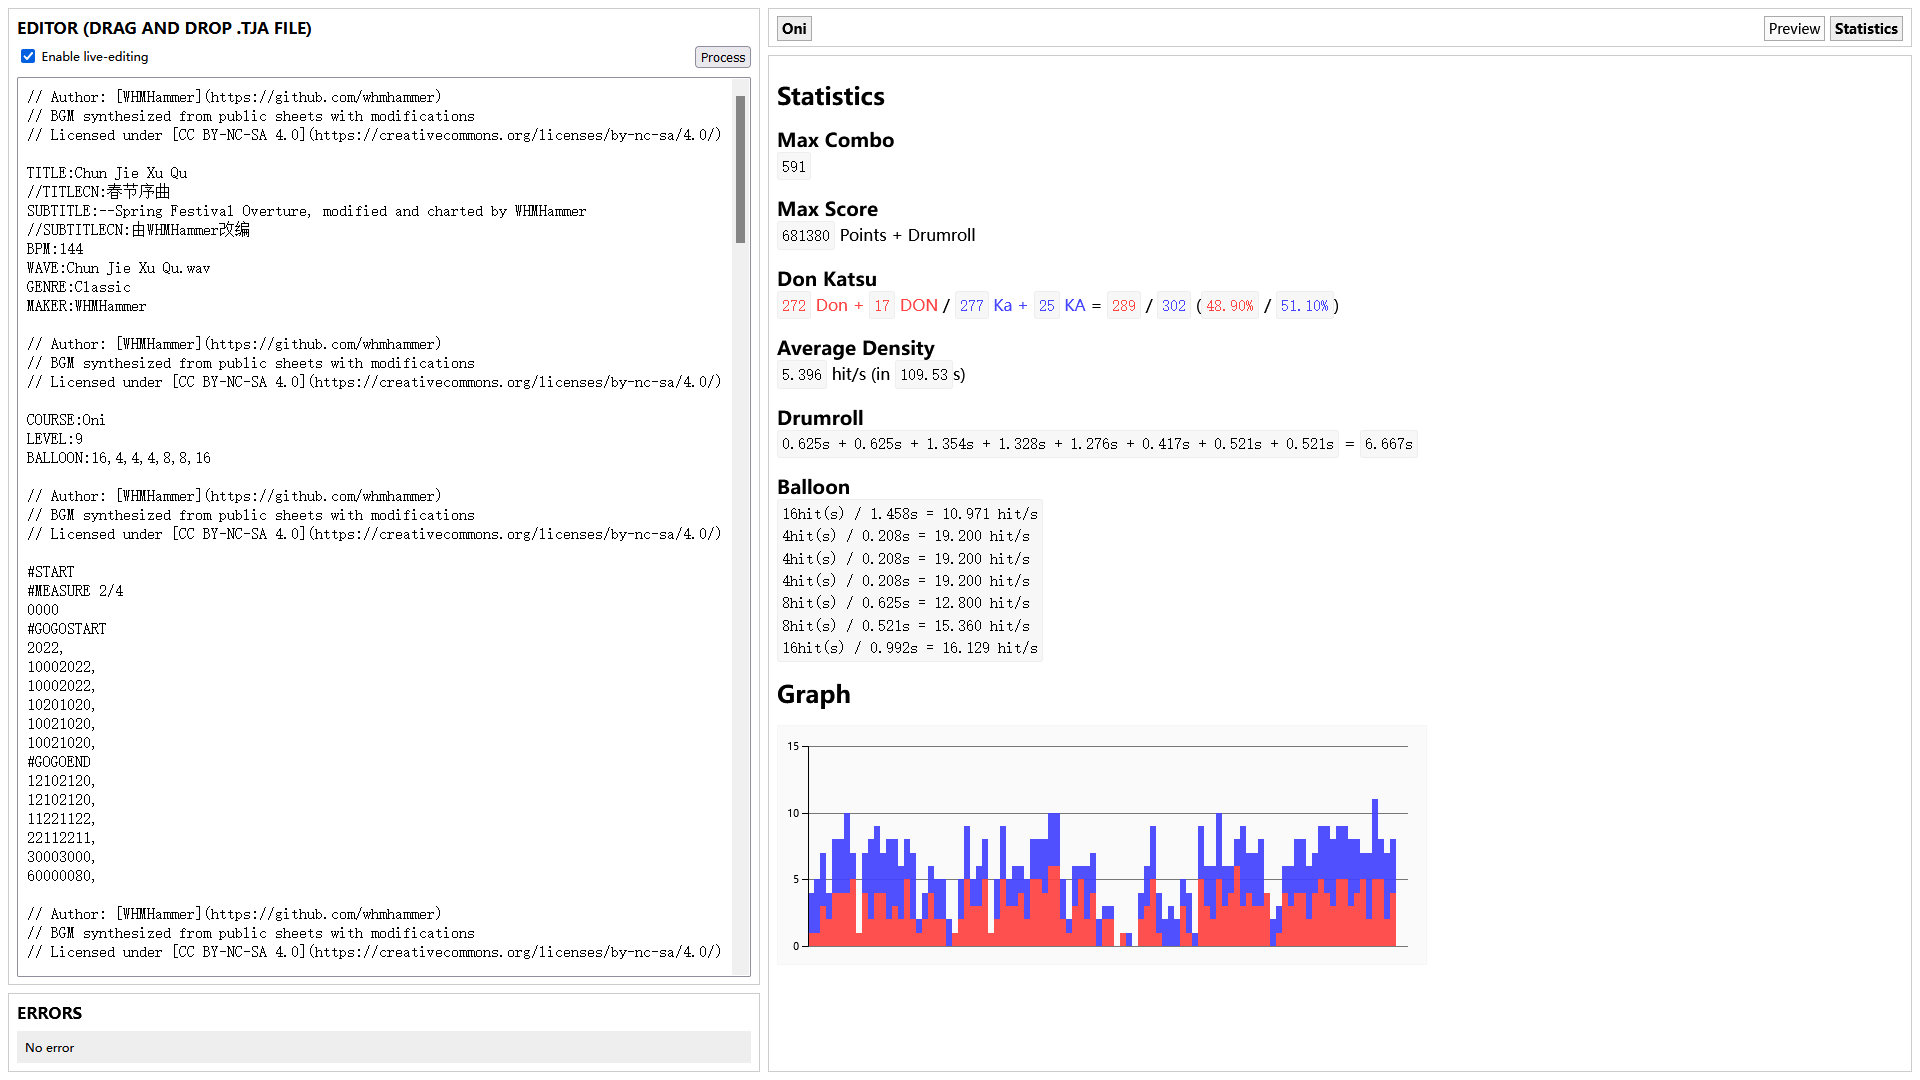This screenshot has width=1920, height=1080.
Task: Click the TITLE:Chun Jie Xu Qu line
Action: (x=107, y=173)
